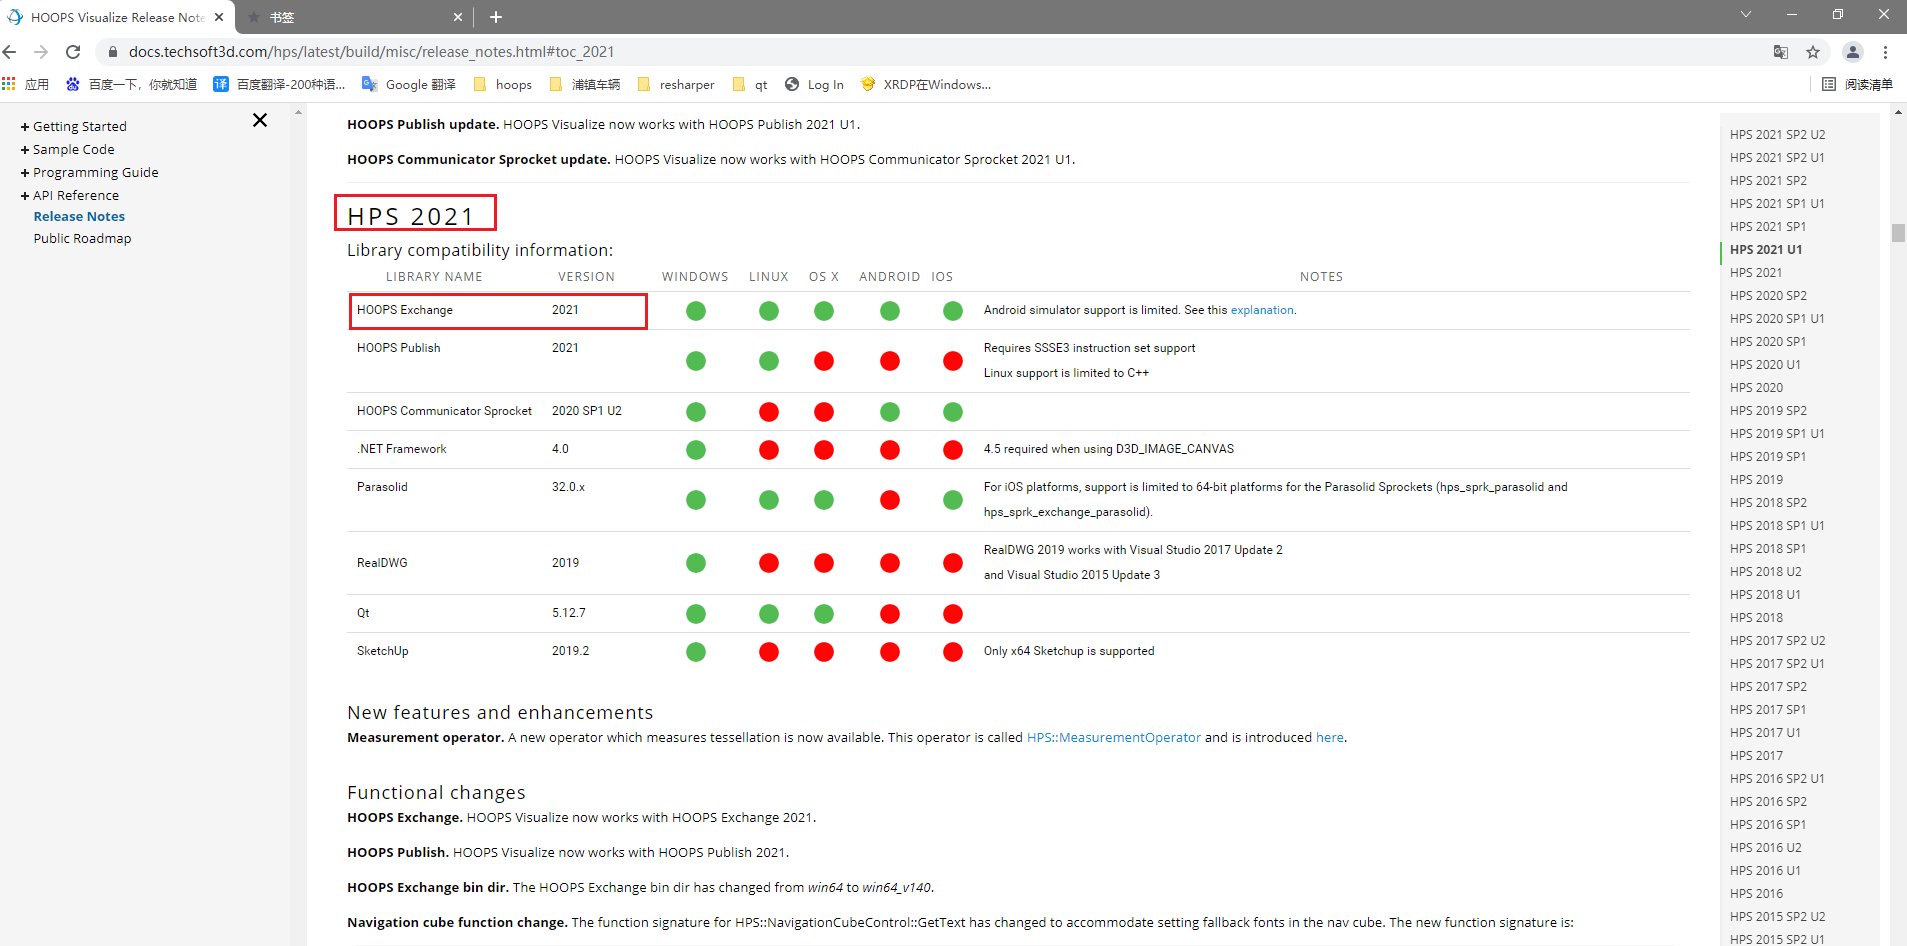Open the Google Translate page icon
The width and height of the screenshot is (1907, 946).
tap(1781, 52)
